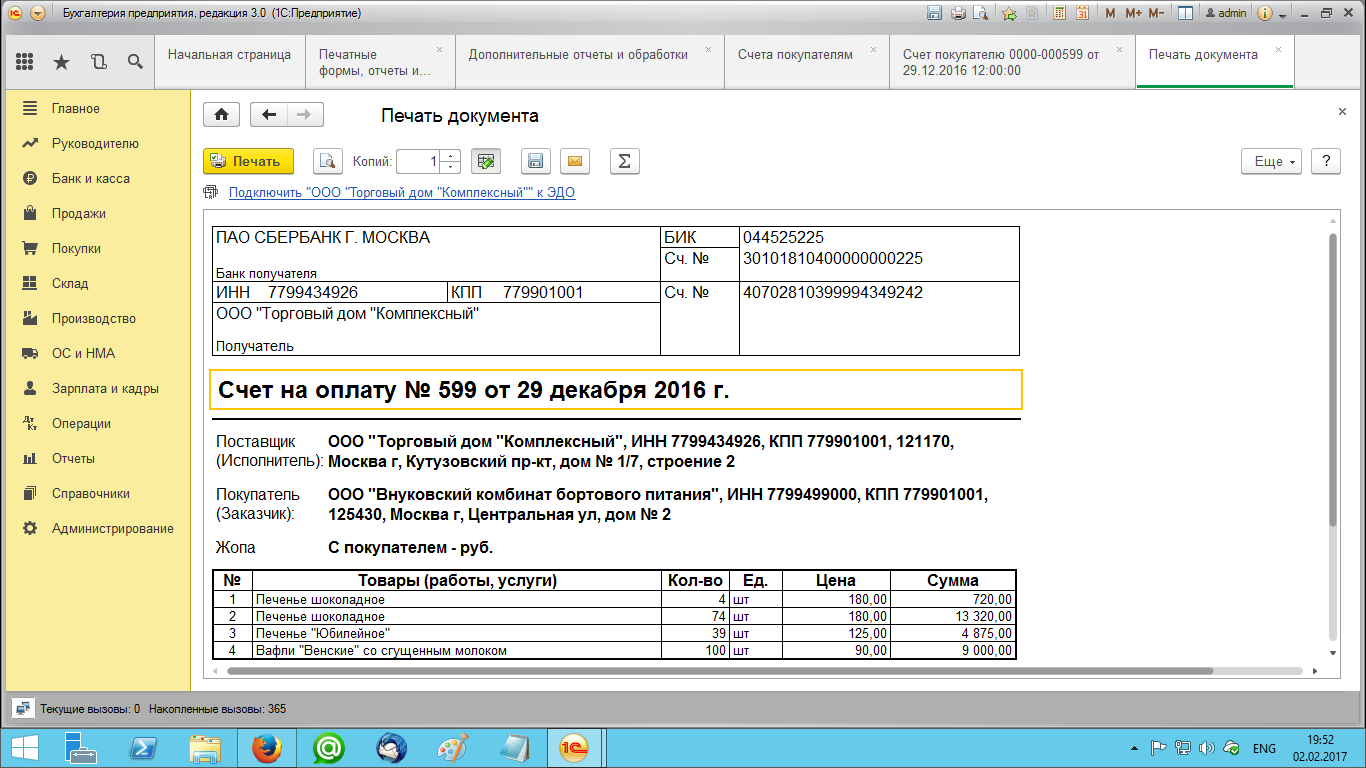Screen dimensions: 1366x768
Task: Click the admin user label
Action: (x=1225, y=14)
